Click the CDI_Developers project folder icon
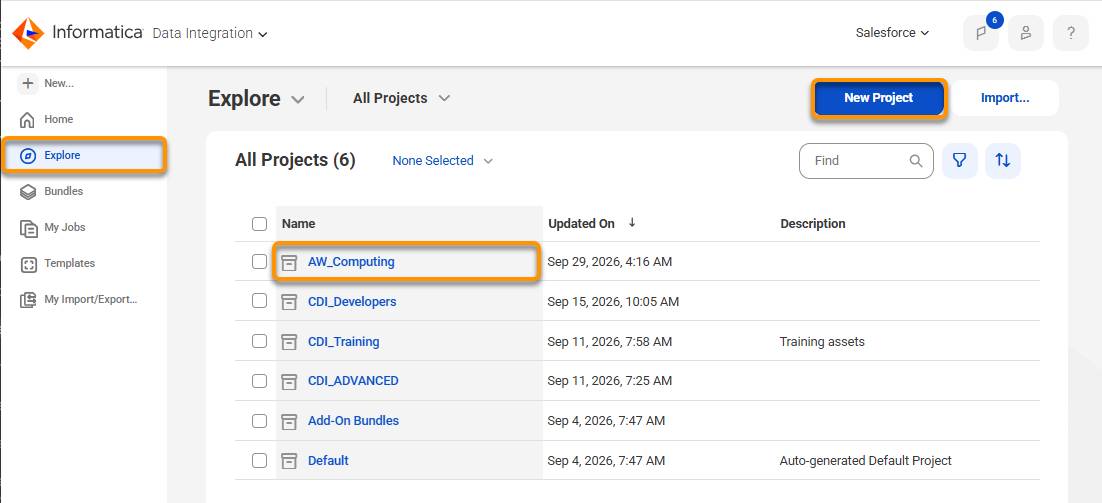Viewport: 1102px width, 503px height. [289, 302]
